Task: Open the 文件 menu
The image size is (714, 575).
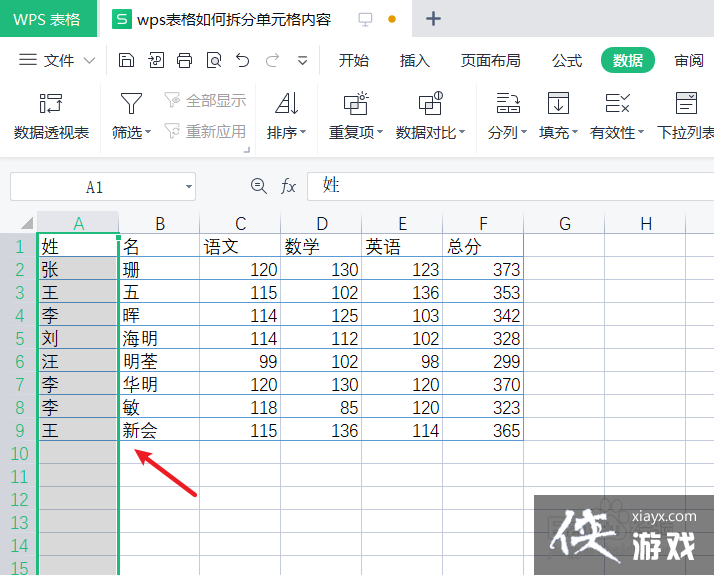Action: pos(58,60)
